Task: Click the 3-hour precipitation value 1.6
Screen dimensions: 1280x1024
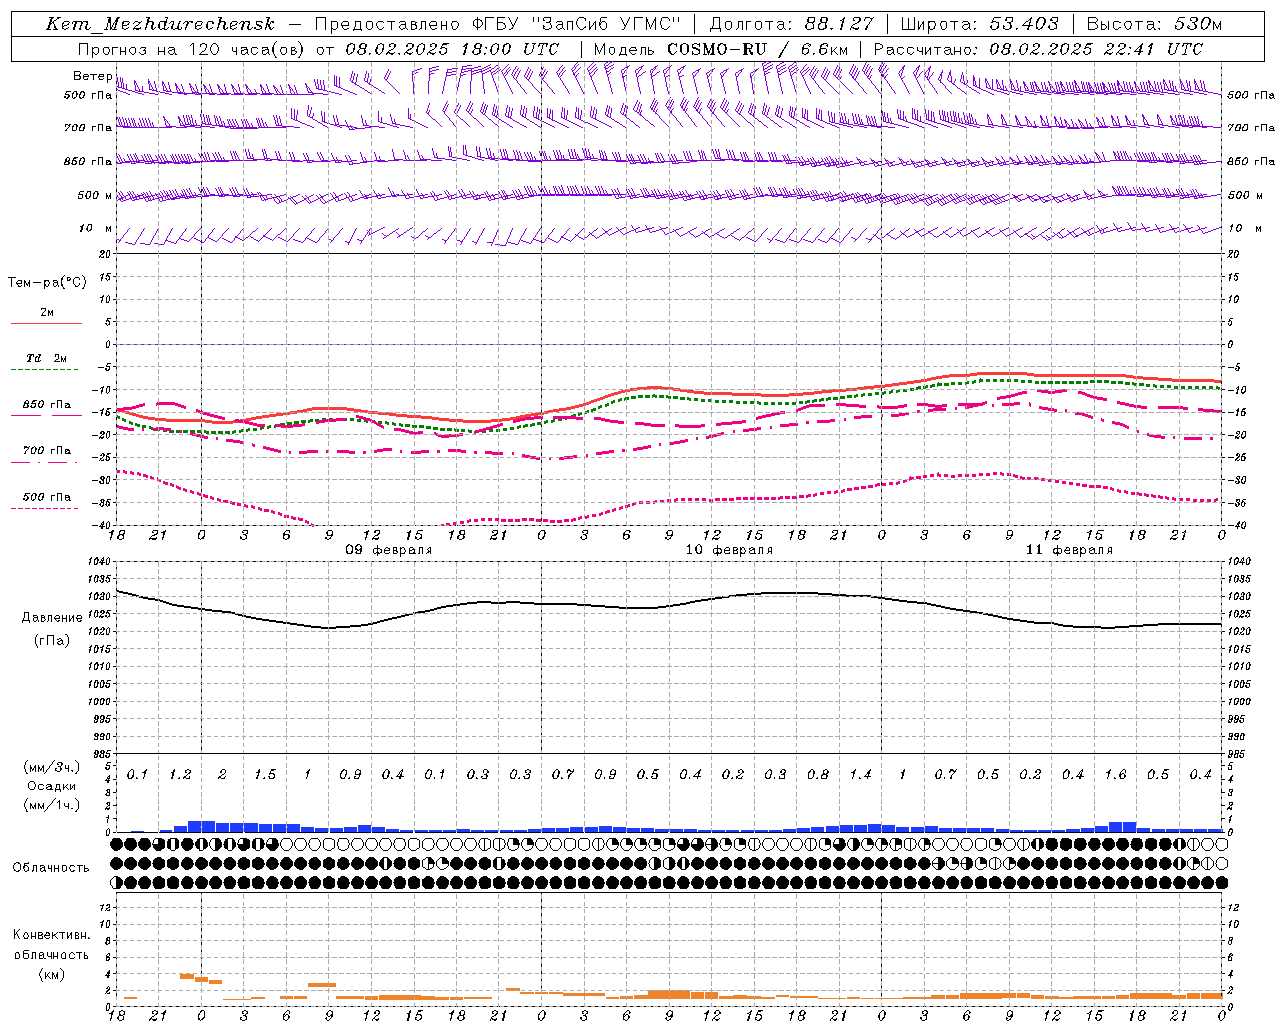Action: pos(1115,774)
